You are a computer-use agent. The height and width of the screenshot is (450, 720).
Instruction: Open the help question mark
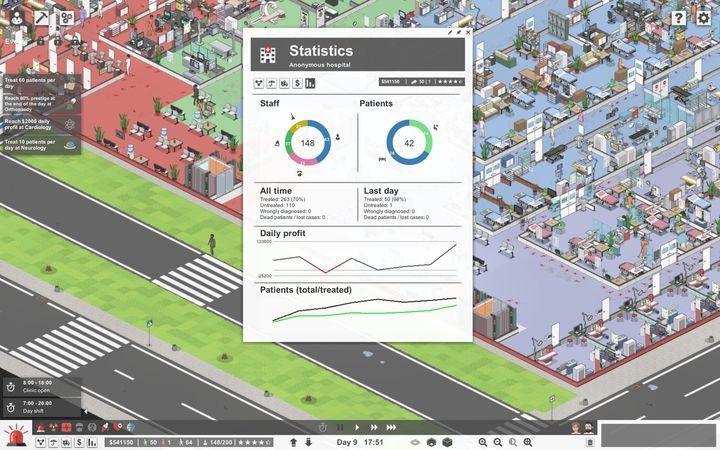click(678, 18)
